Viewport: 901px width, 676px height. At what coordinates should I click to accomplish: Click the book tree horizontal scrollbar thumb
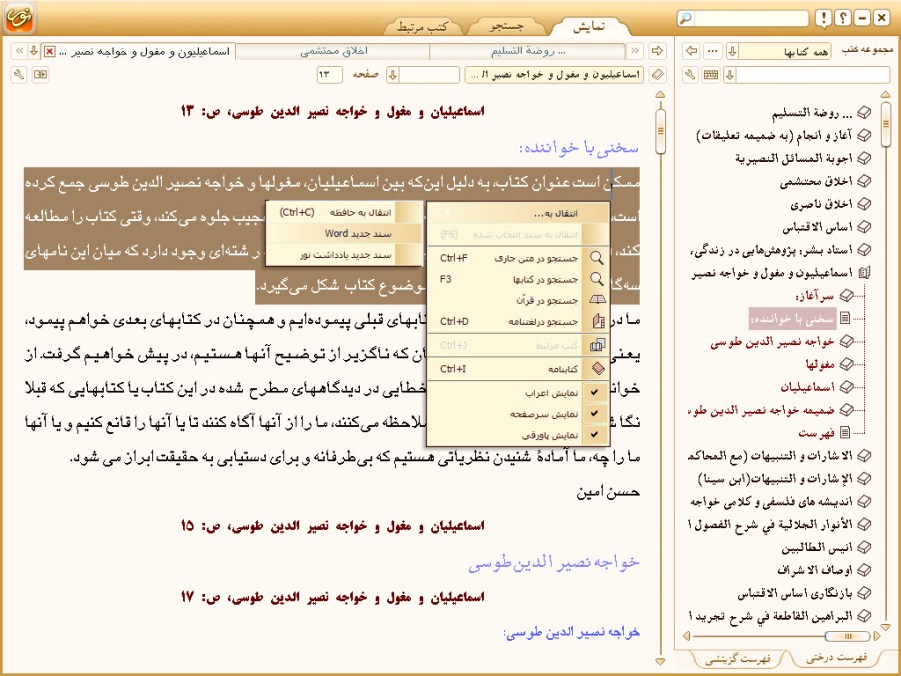[847, 636]
